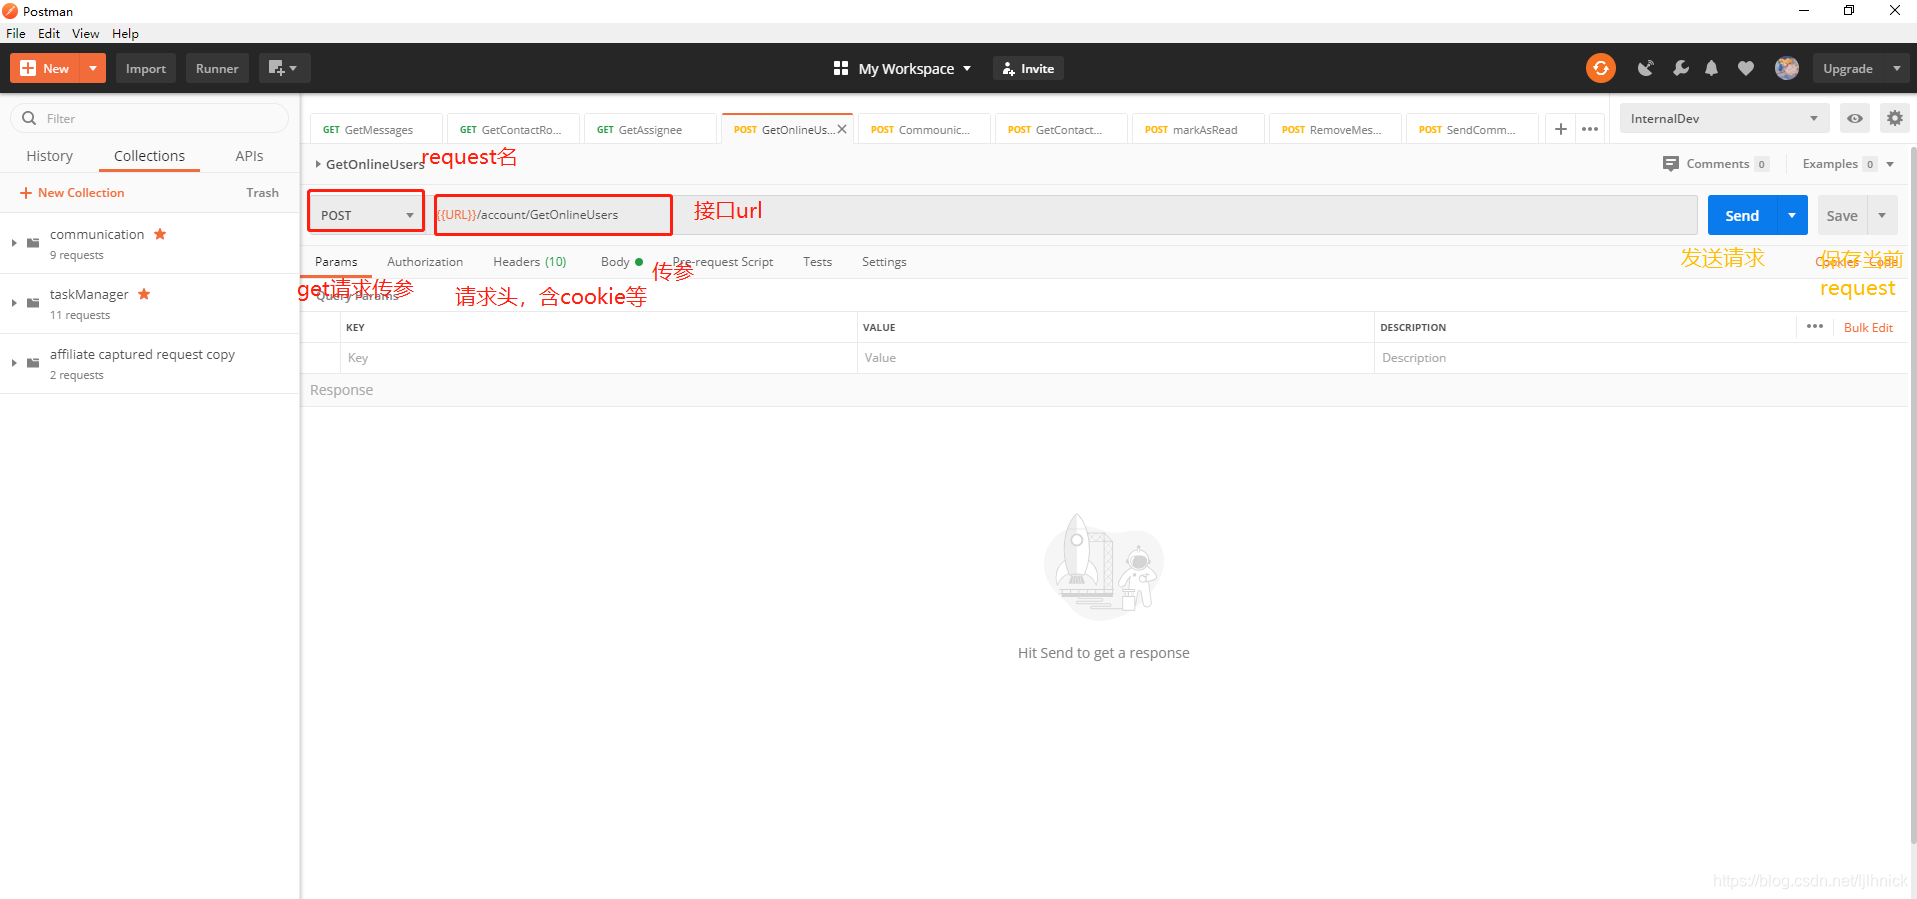Switch to the GetAssignee request tab
This screenshot has height=899, width=1917.
point(650,129)
